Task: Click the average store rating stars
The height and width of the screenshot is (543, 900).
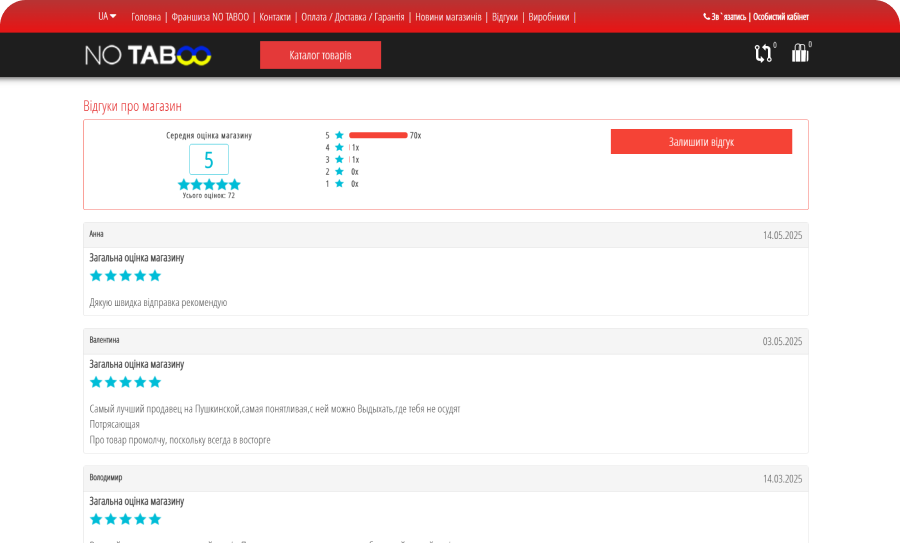Action: [209, 184]
